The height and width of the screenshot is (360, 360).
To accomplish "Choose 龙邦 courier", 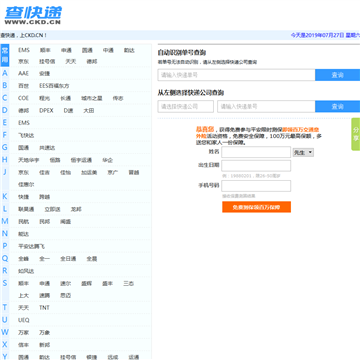I will [x=76, y=209].
